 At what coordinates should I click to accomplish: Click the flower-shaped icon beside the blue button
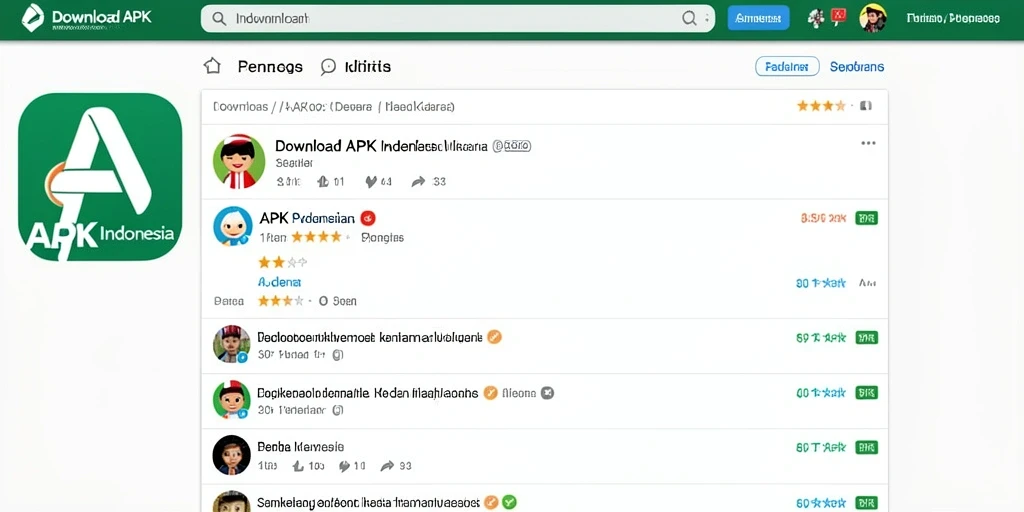816,18
